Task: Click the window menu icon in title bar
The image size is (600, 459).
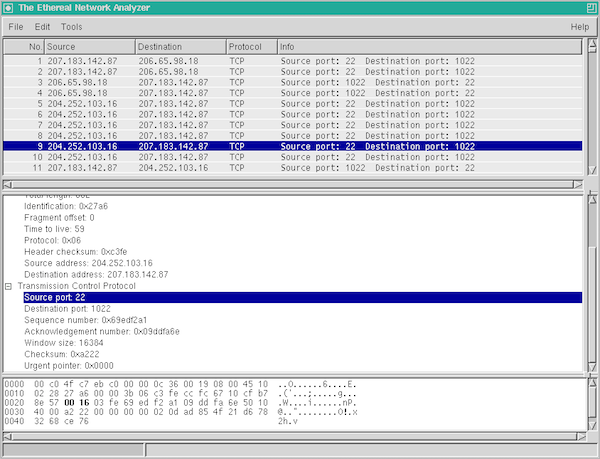Action: [x=8, y=8]
